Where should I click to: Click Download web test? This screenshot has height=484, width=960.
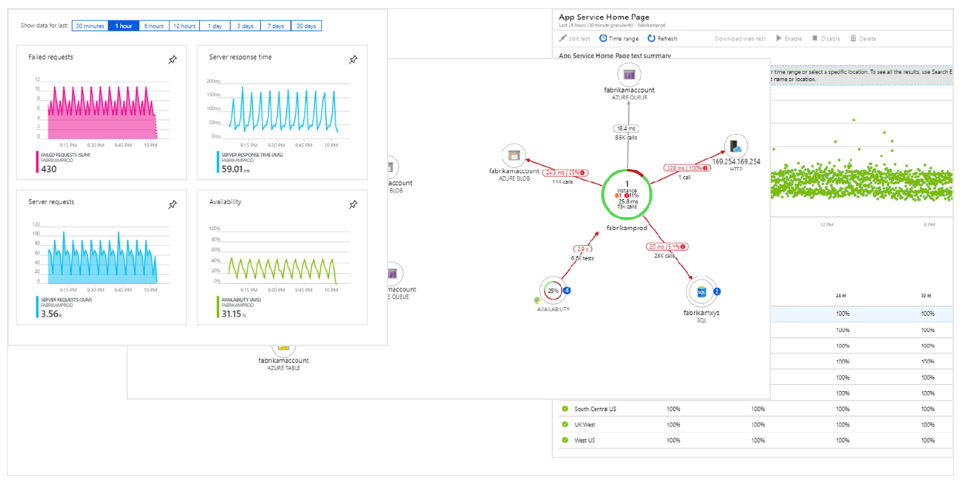[740, 39]
